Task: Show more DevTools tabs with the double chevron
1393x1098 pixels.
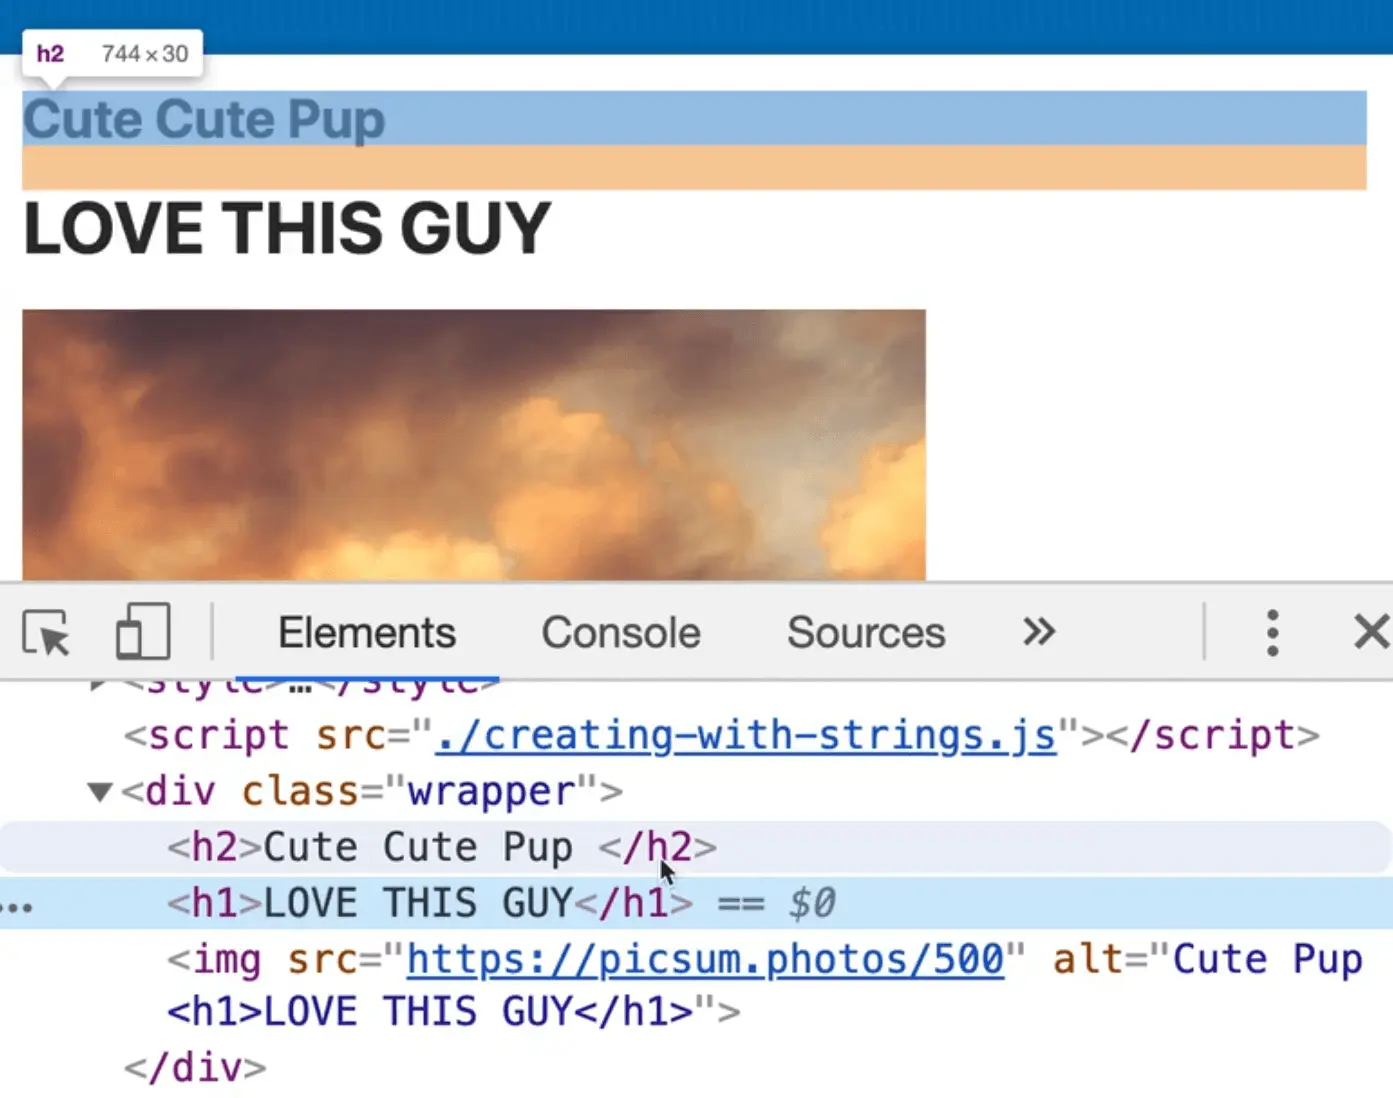Action: point(1039,632)
